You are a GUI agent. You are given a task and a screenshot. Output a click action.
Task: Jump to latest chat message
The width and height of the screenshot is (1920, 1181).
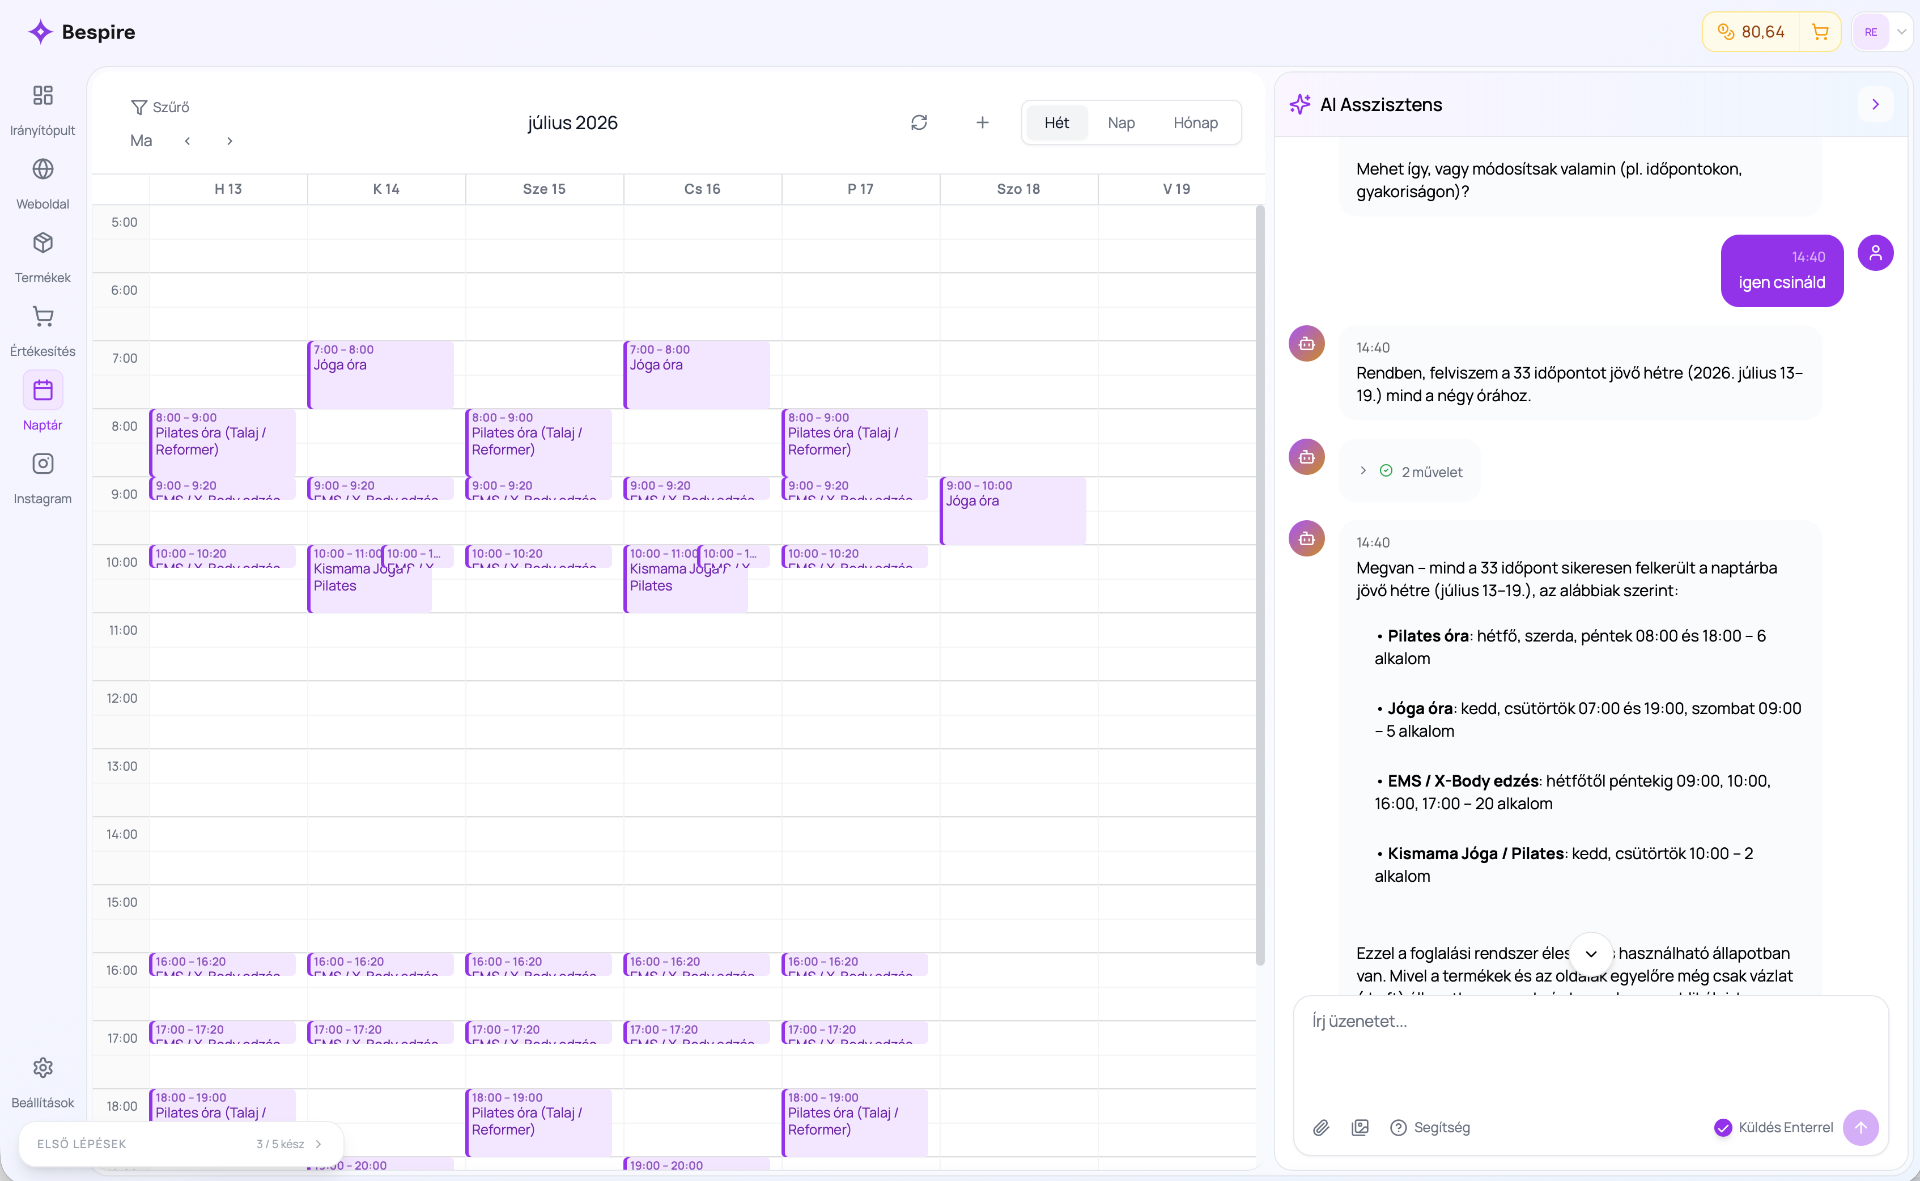1590,954
